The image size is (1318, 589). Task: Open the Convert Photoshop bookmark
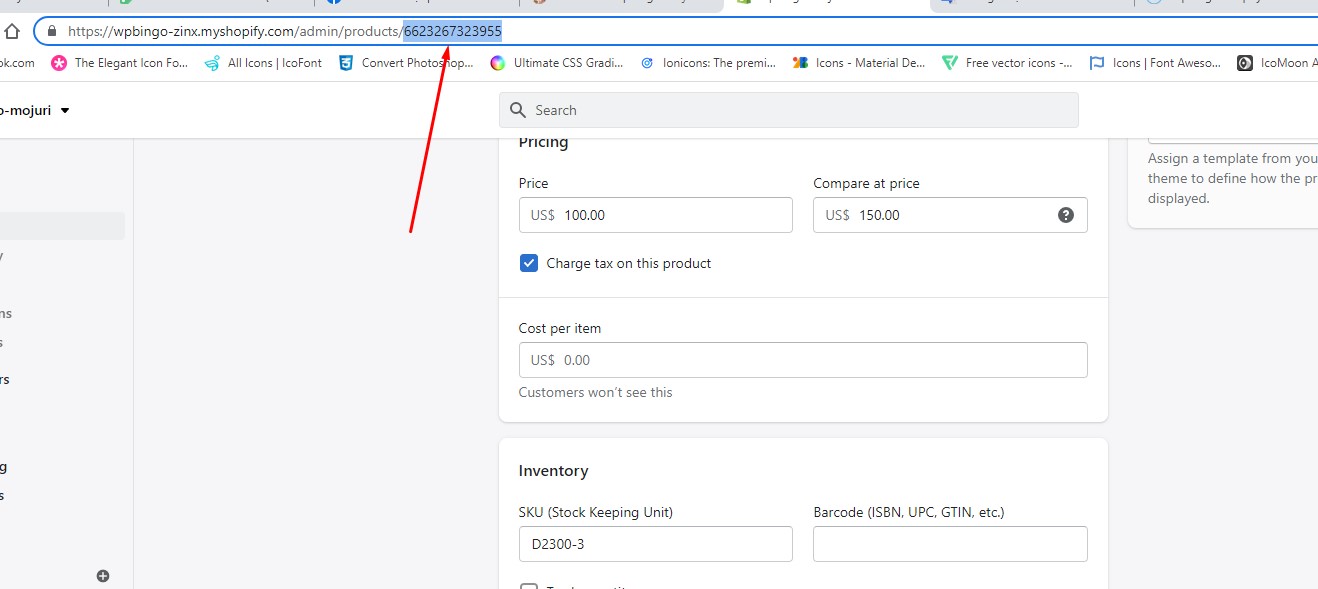pyautogui.click(x=406, y=63)
